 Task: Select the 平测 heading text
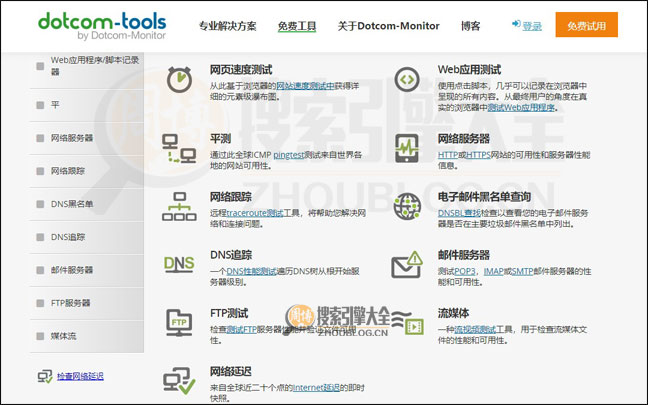pos(220,139)
